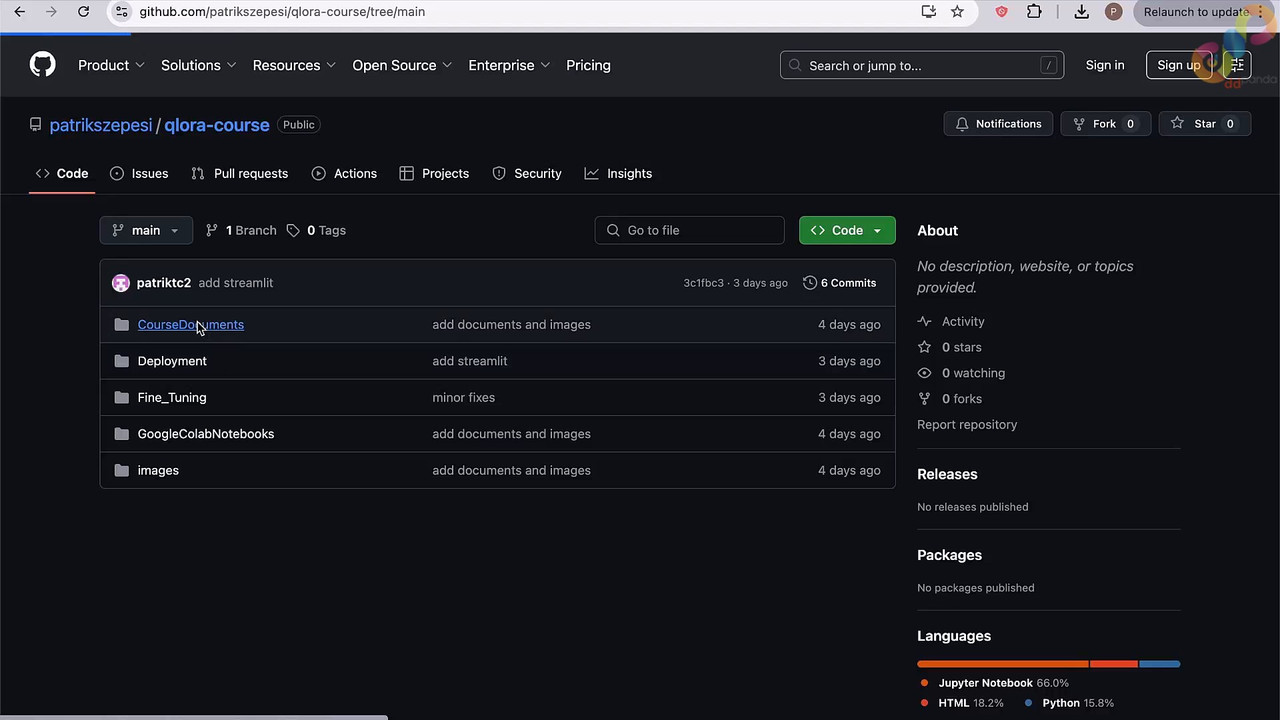Open browser downloads icon
The height and width of the screenshot is (720, 1280).
pyautogui.click(x=1081, y=12)
